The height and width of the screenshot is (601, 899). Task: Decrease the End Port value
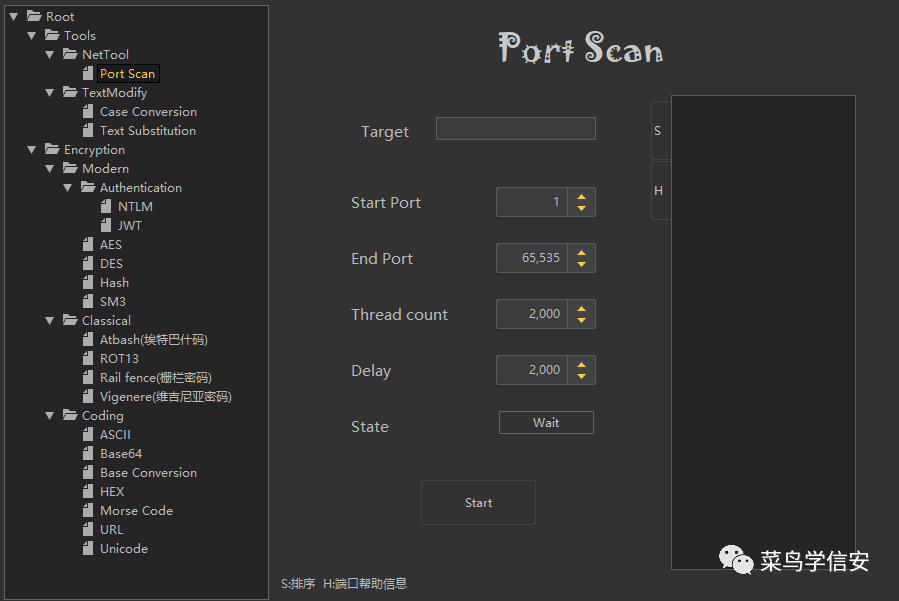point(581,264)
